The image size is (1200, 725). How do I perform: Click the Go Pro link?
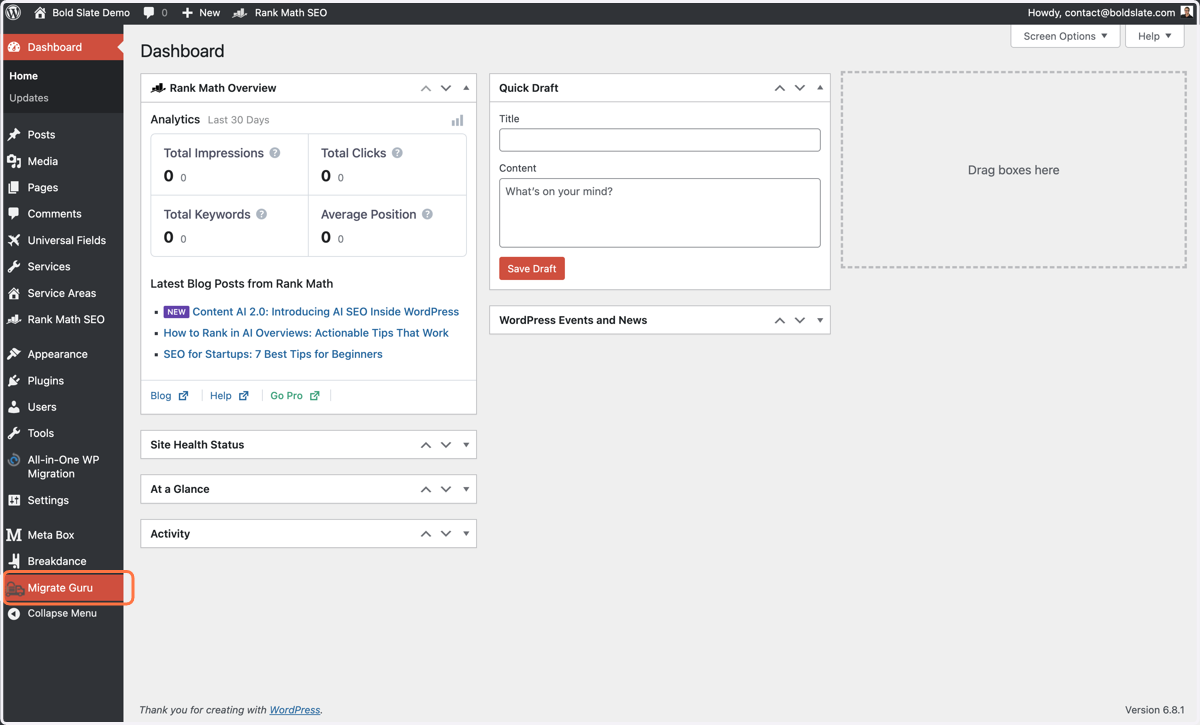(x=295, y=396)
